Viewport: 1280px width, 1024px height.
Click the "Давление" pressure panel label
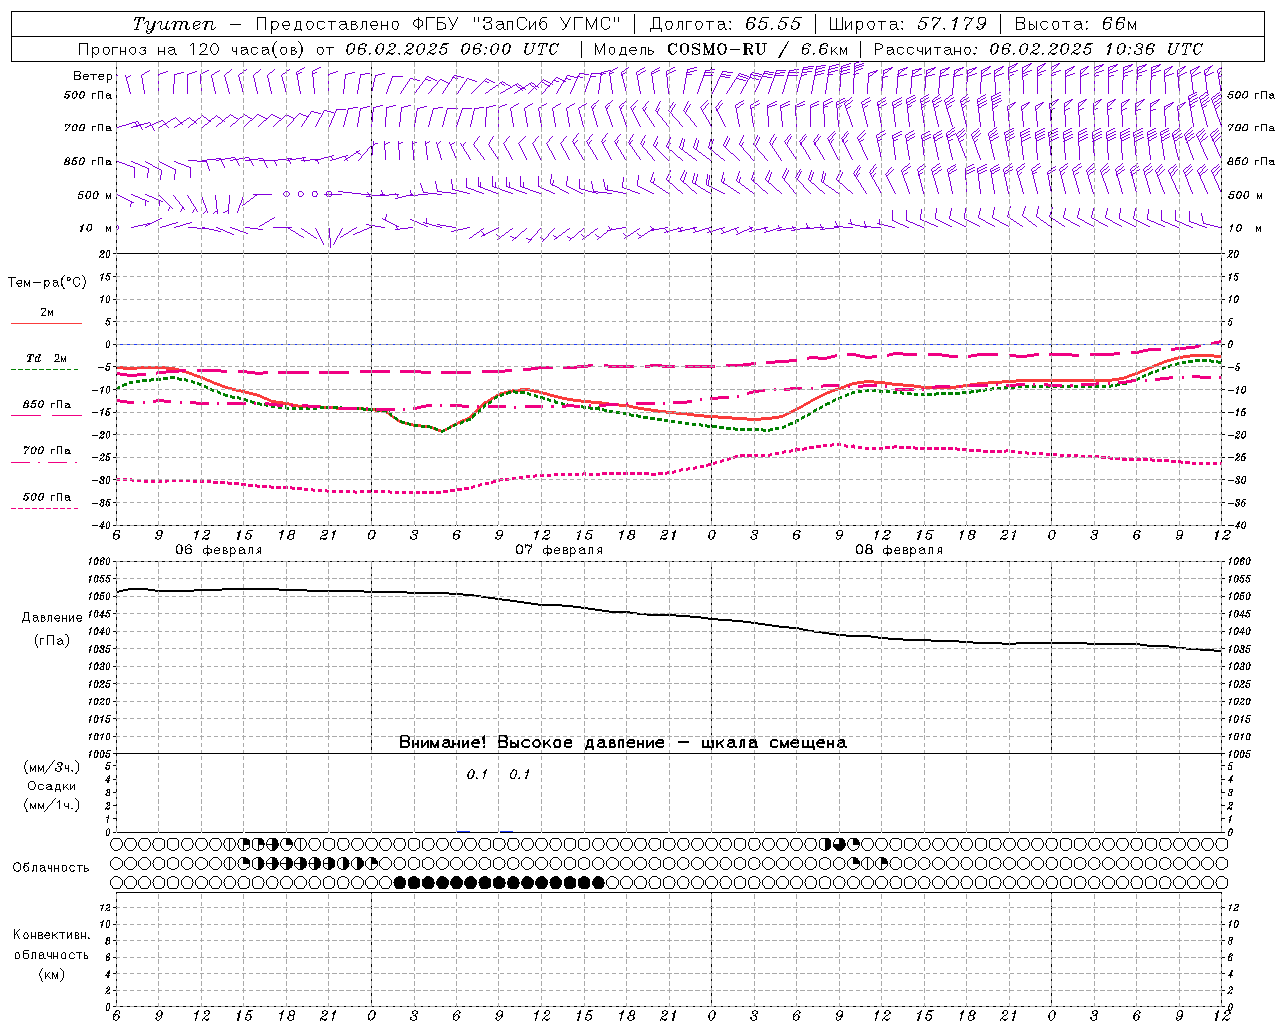[52, 618]
